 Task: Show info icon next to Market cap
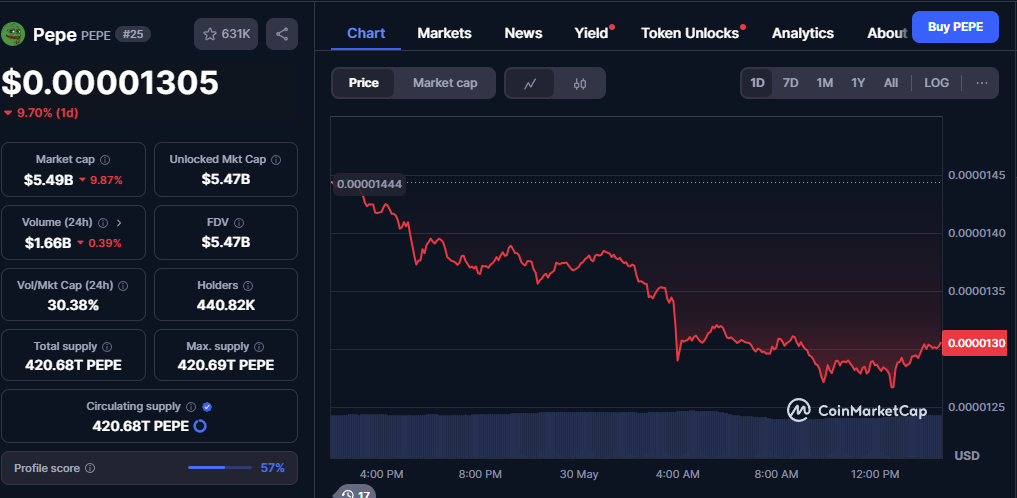pos(105,160)
